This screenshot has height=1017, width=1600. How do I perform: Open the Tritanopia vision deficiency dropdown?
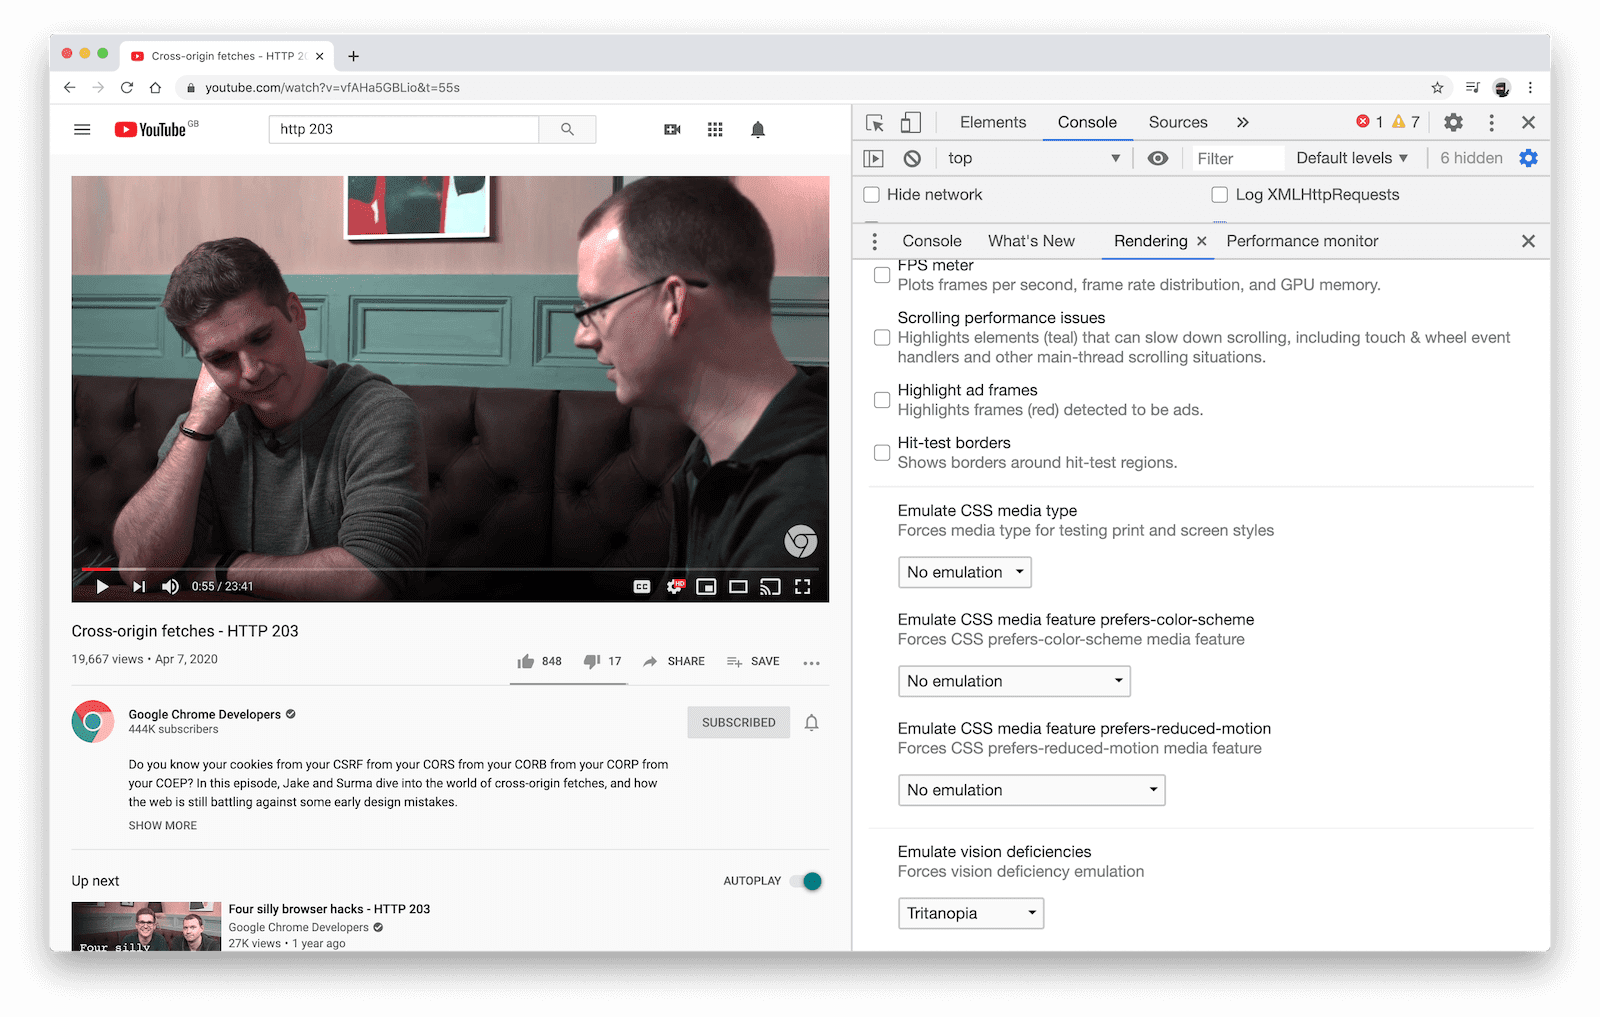pyautogui.click(x=969, y=912)
